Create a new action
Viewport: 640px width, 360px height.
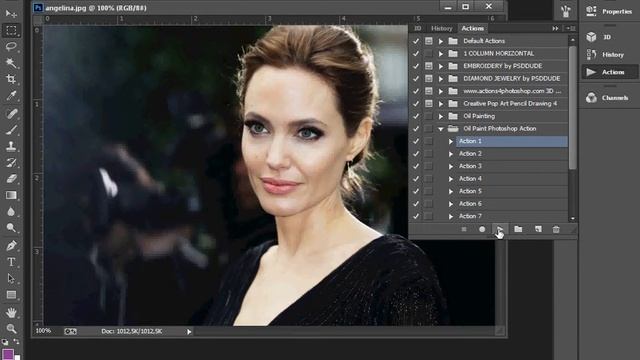[538, 229]
